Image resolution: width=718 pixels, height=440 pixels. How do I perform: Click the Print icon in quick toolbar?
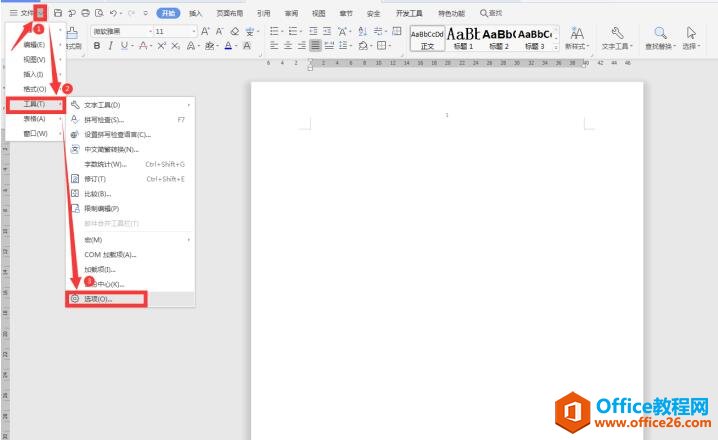click(85, 13)
